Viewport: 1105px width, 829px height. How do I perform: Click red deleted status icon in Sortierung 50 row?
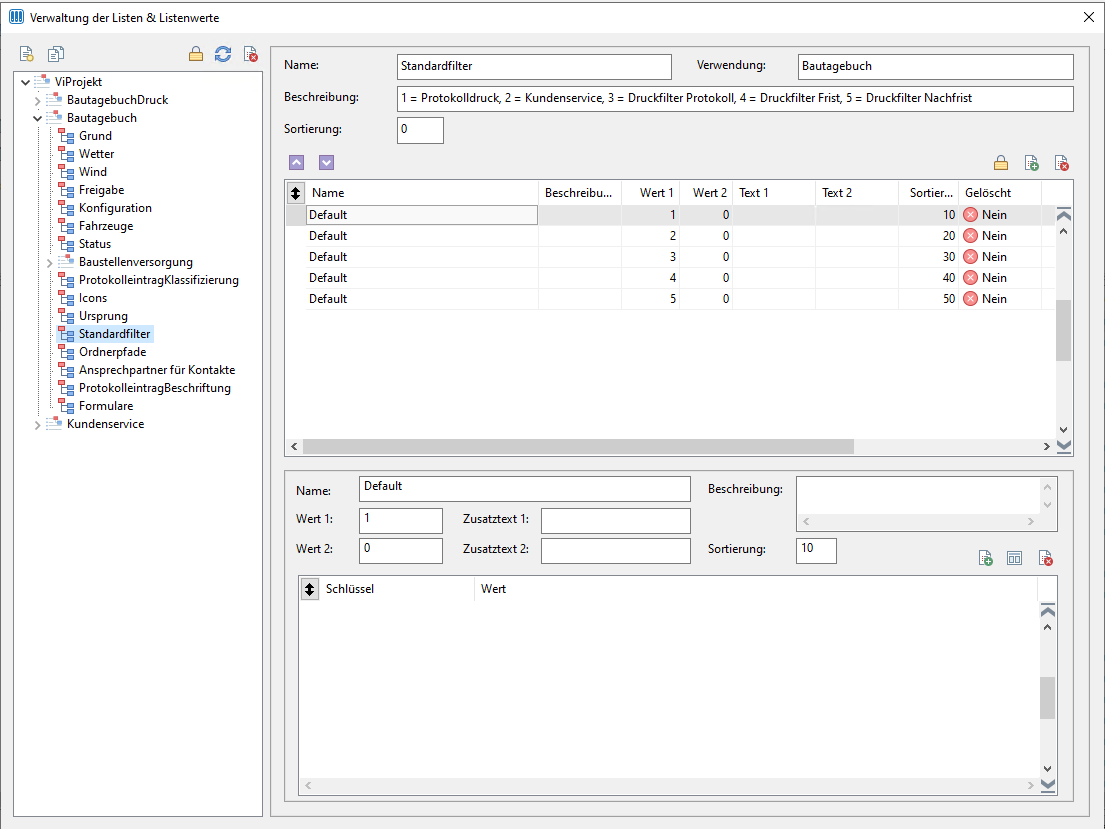click(x=970, y=299)
